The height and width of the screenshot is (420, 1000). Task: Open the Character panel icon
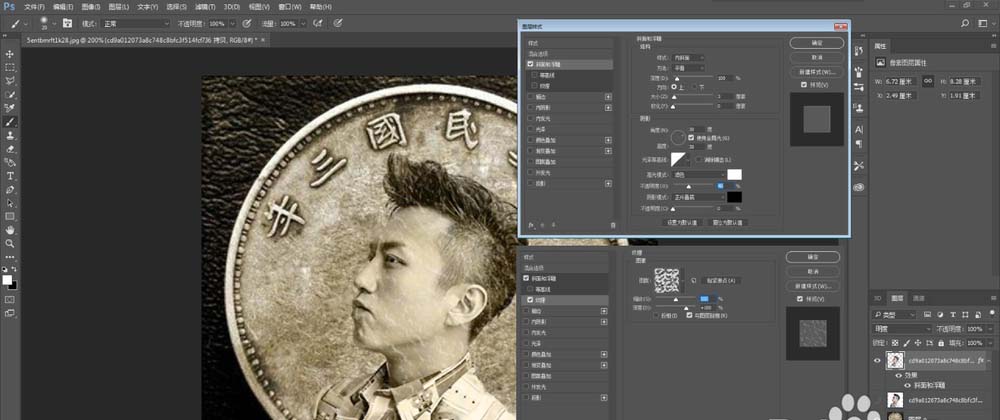[x=859, y=129]
